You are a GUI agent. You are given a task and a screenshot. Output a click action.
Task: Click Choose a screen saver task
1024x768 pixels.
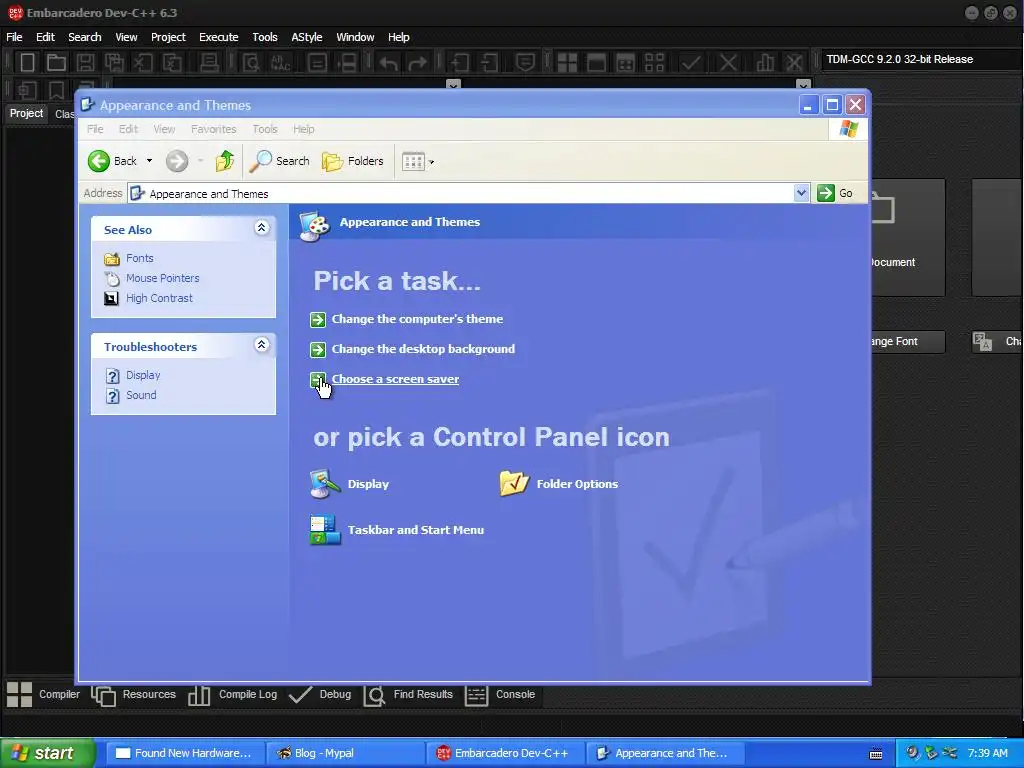[x=395, y=379]
